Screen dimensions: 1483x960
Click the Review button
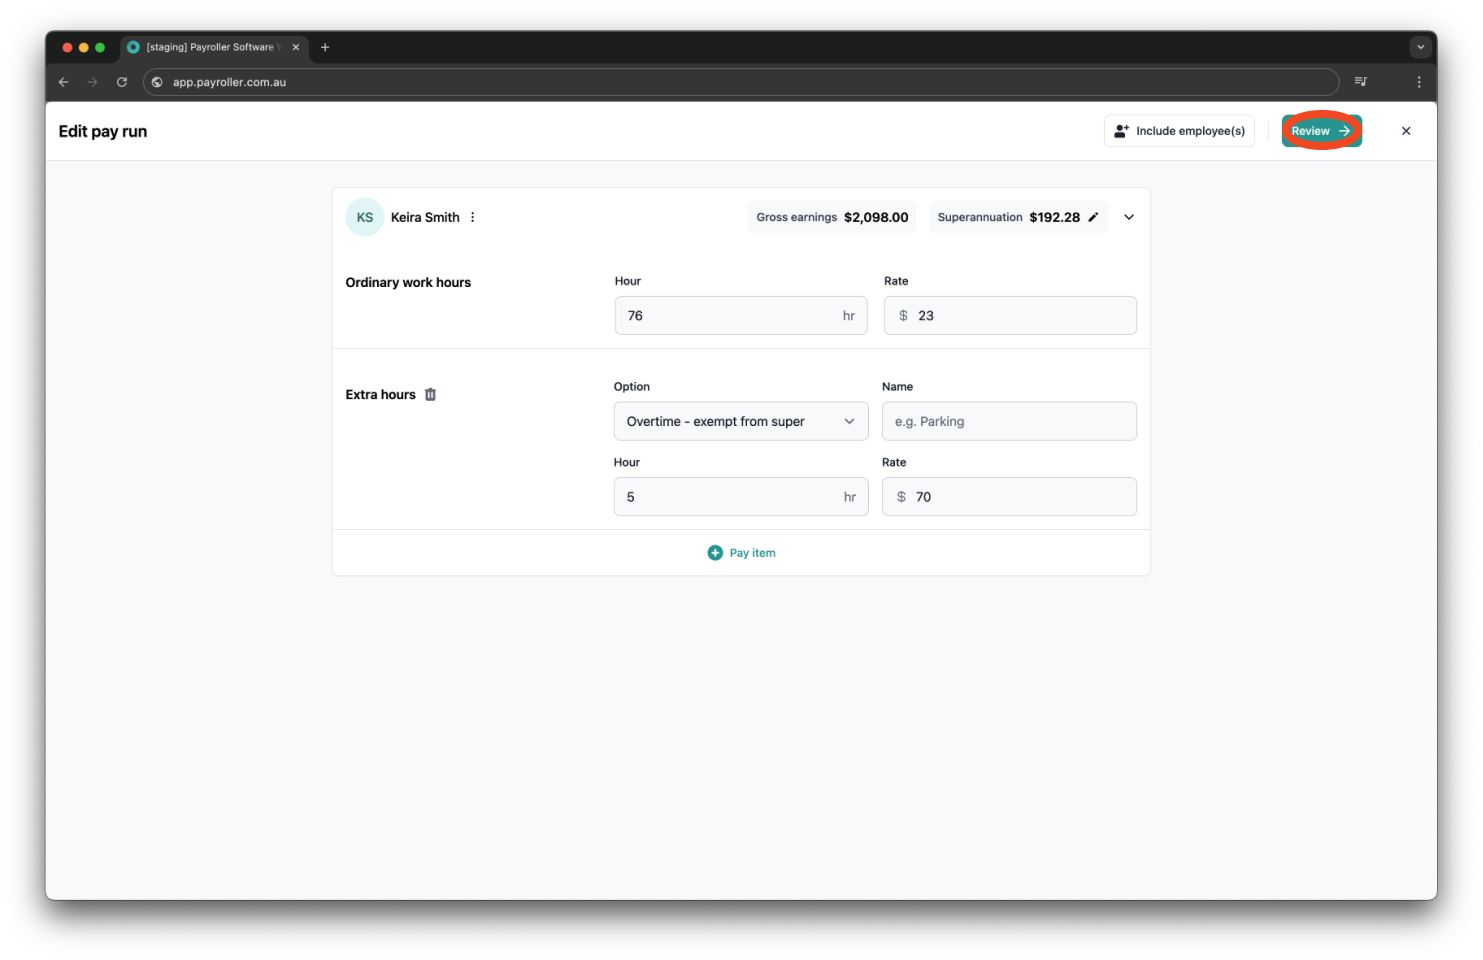[1320, 131]
